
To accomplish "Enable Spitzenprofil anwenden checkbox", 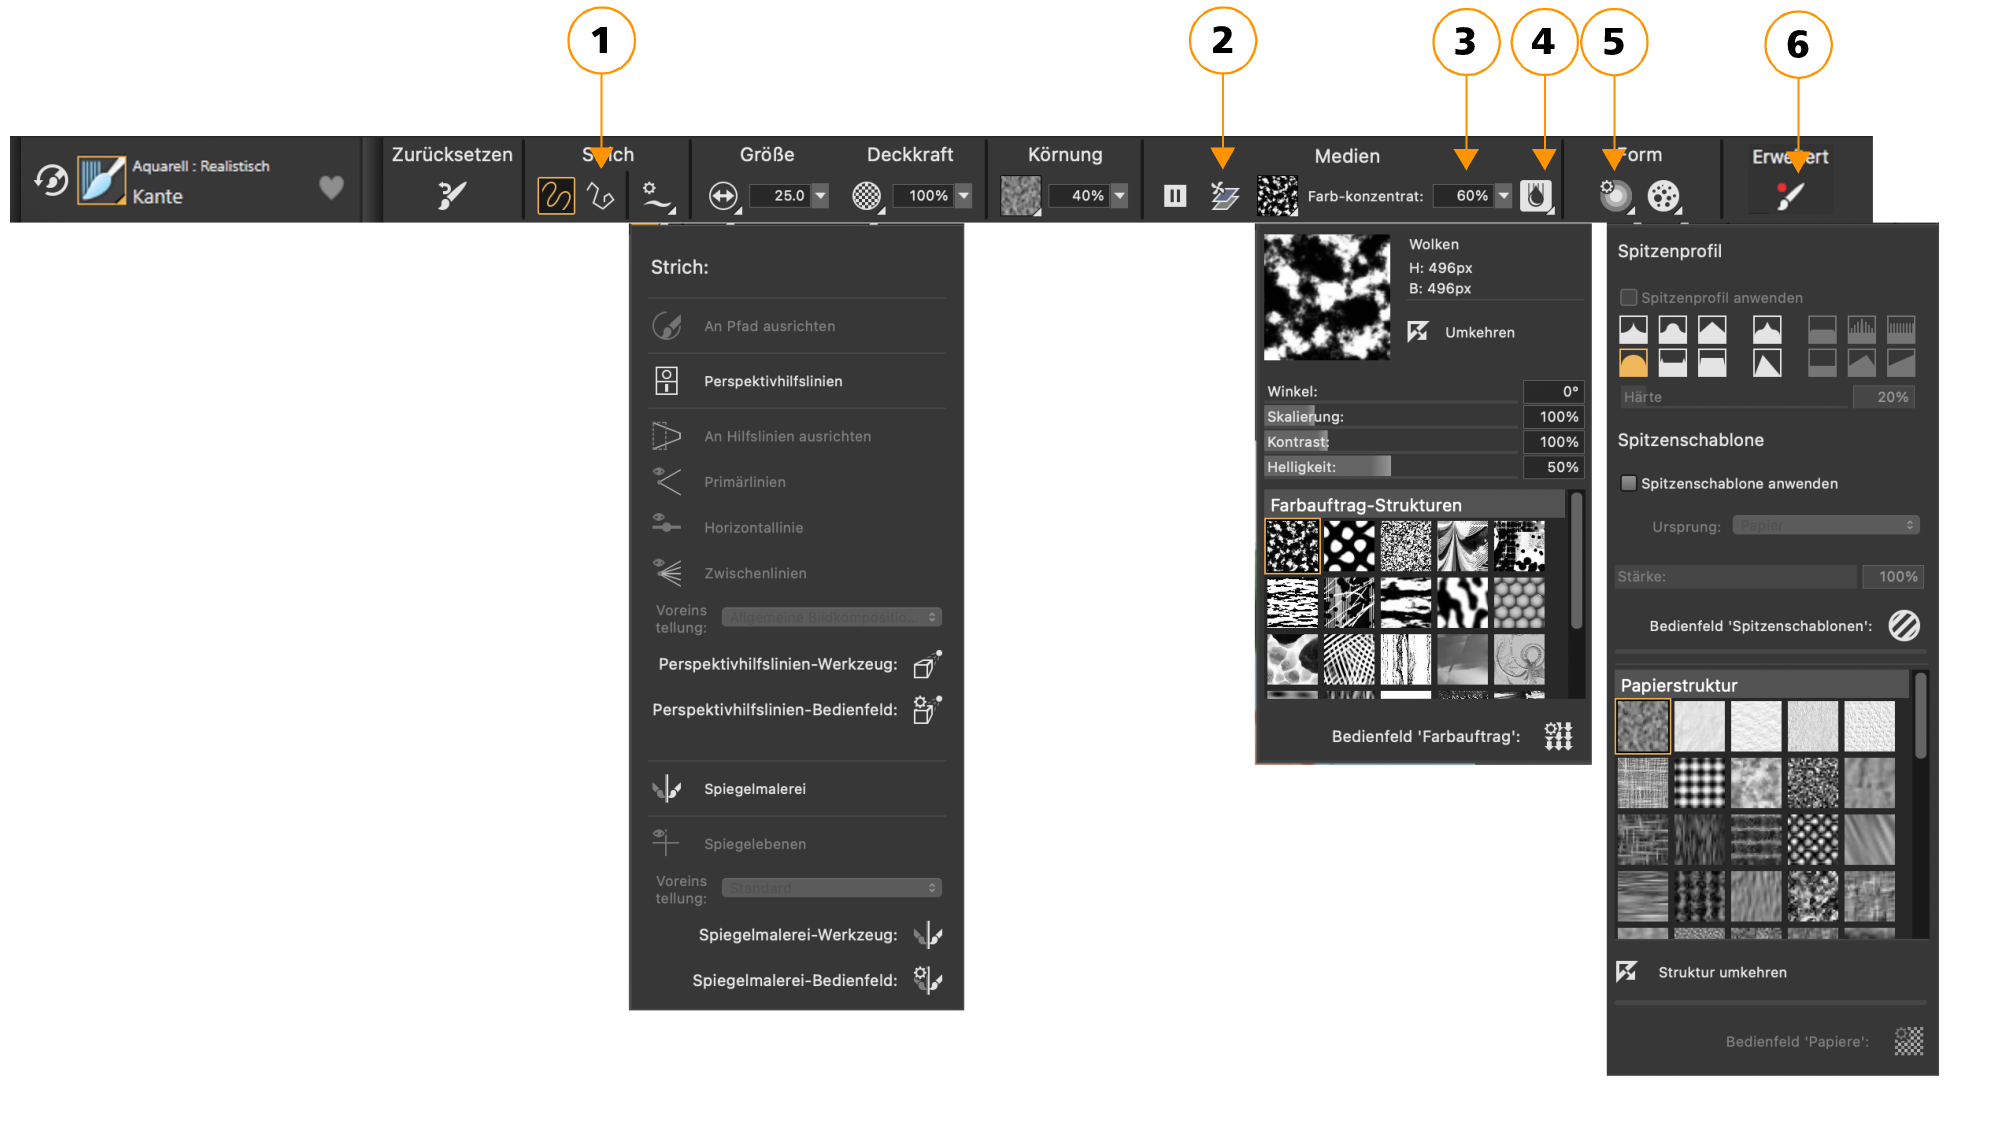I will tap(1629, 297).
